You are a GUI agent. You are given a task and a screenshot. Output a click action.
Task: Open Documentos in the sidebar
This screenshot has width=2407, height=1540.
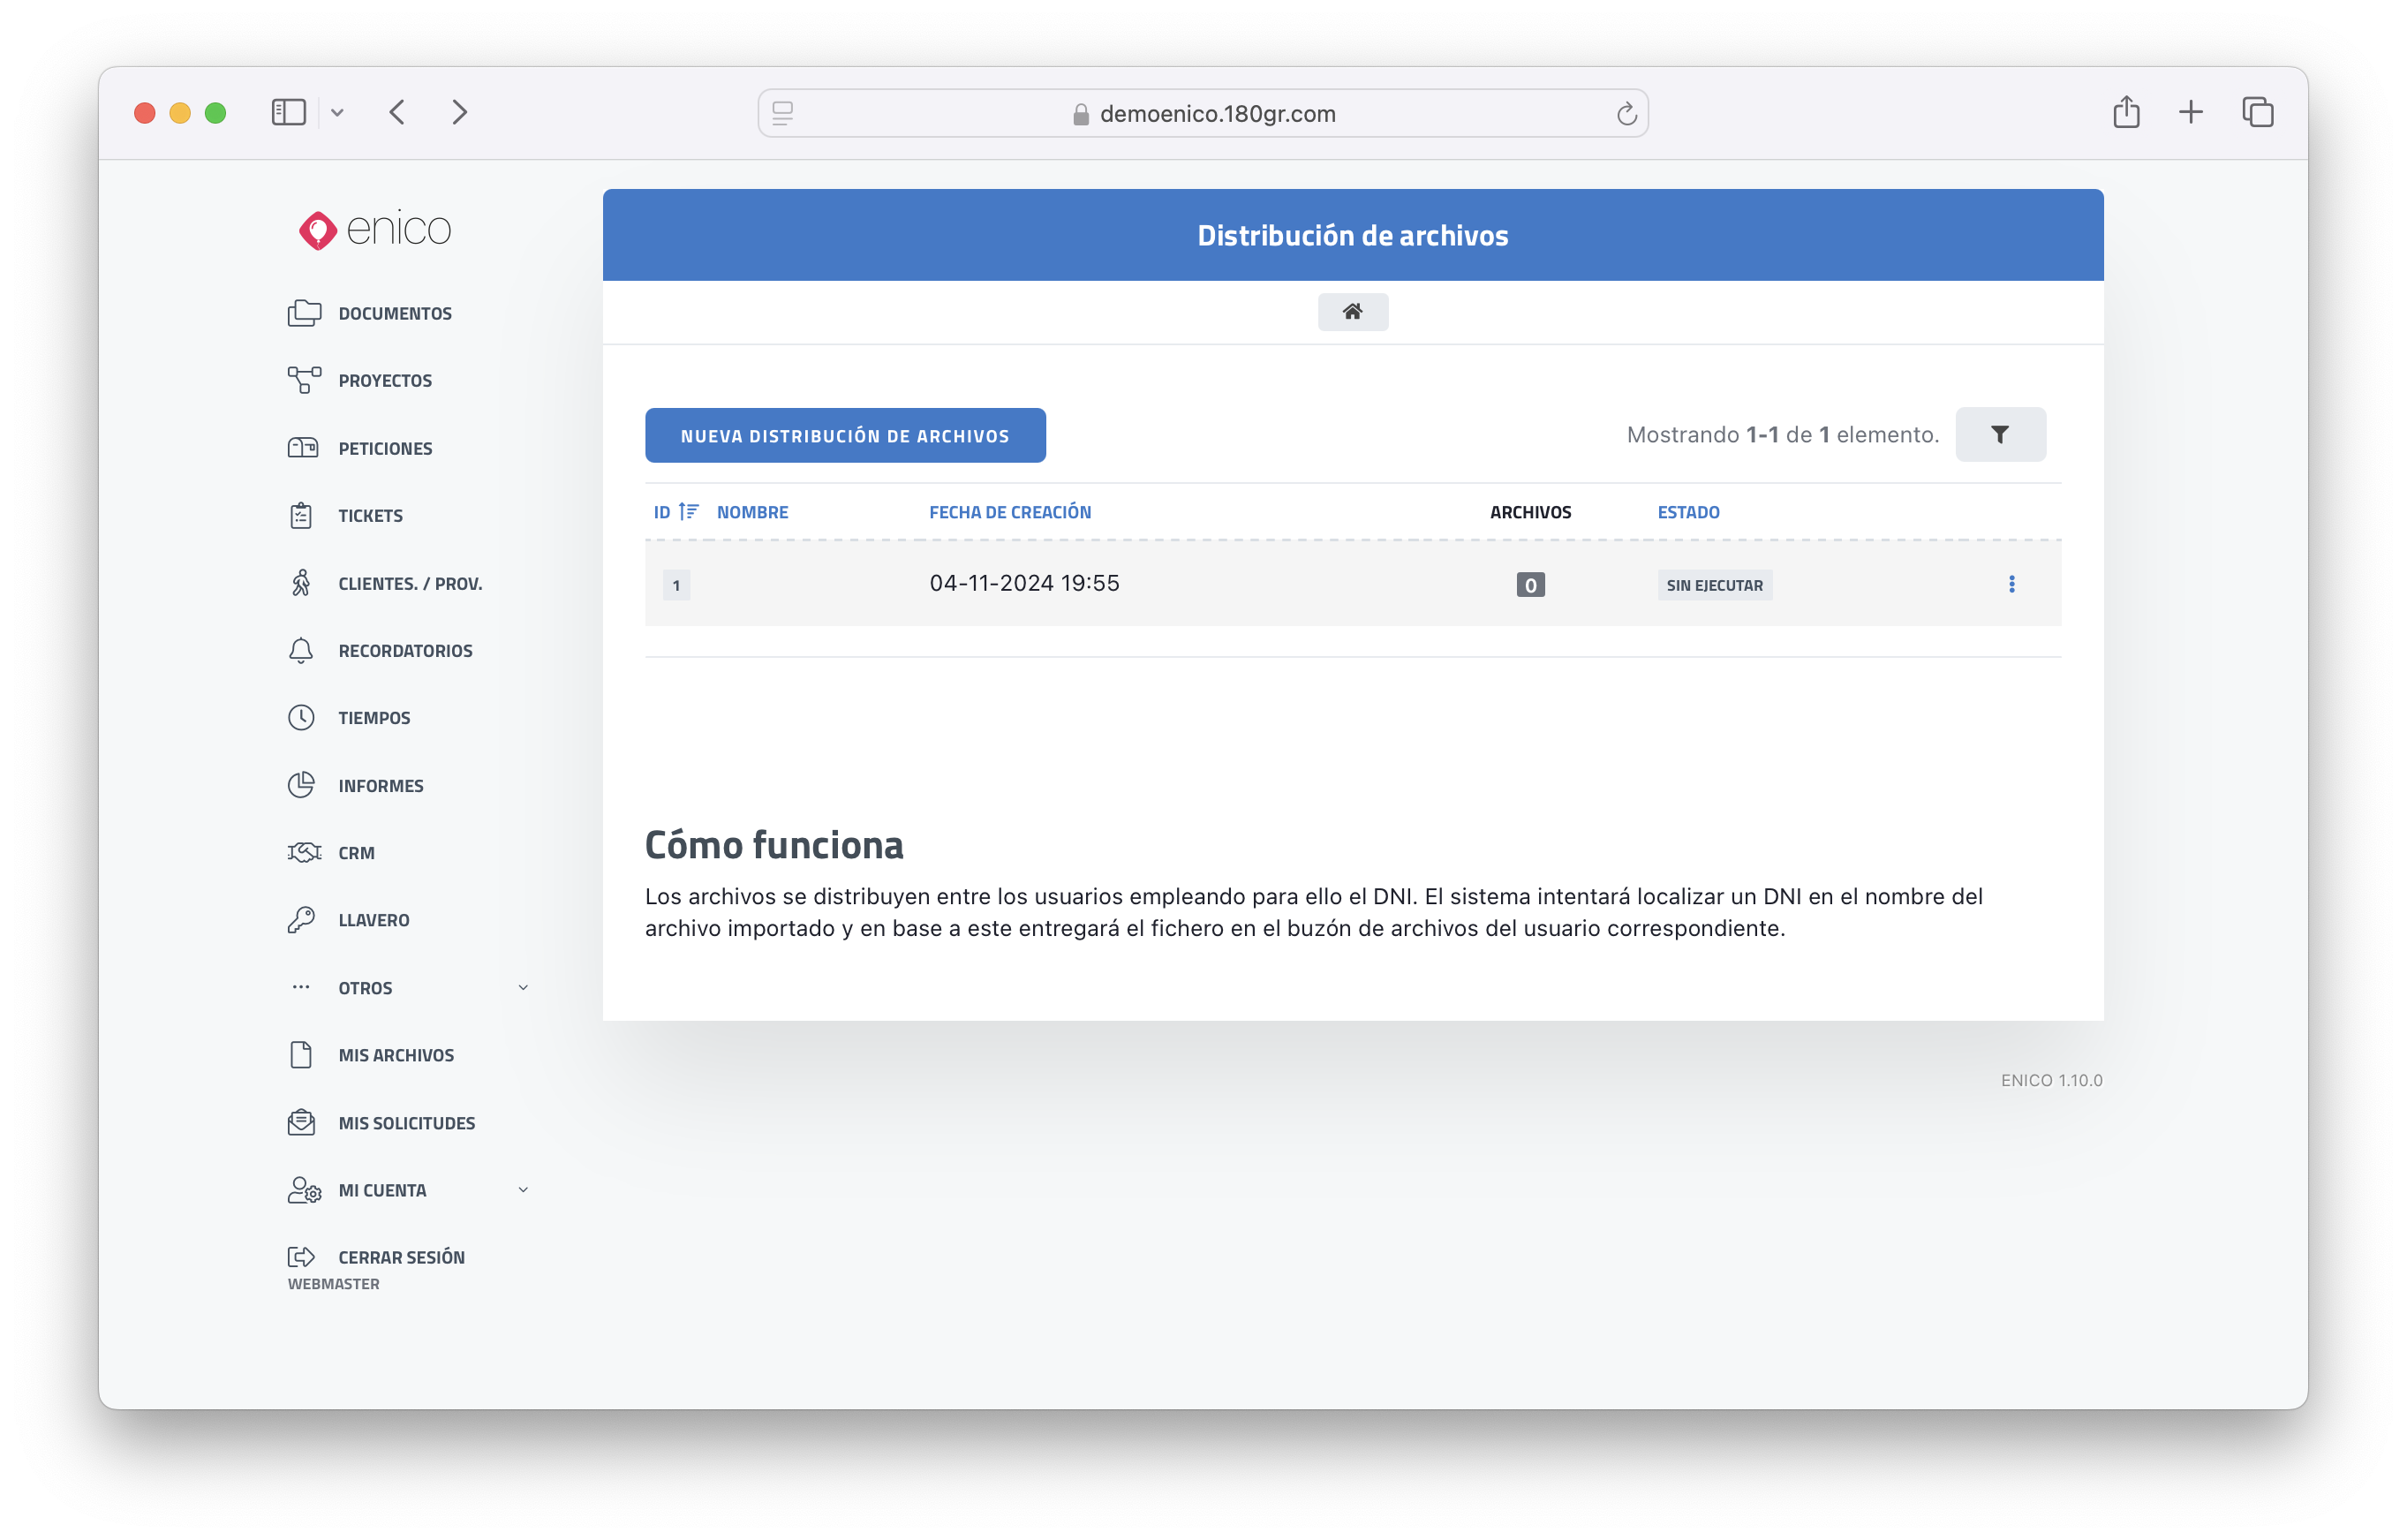(x=394, y=313)
